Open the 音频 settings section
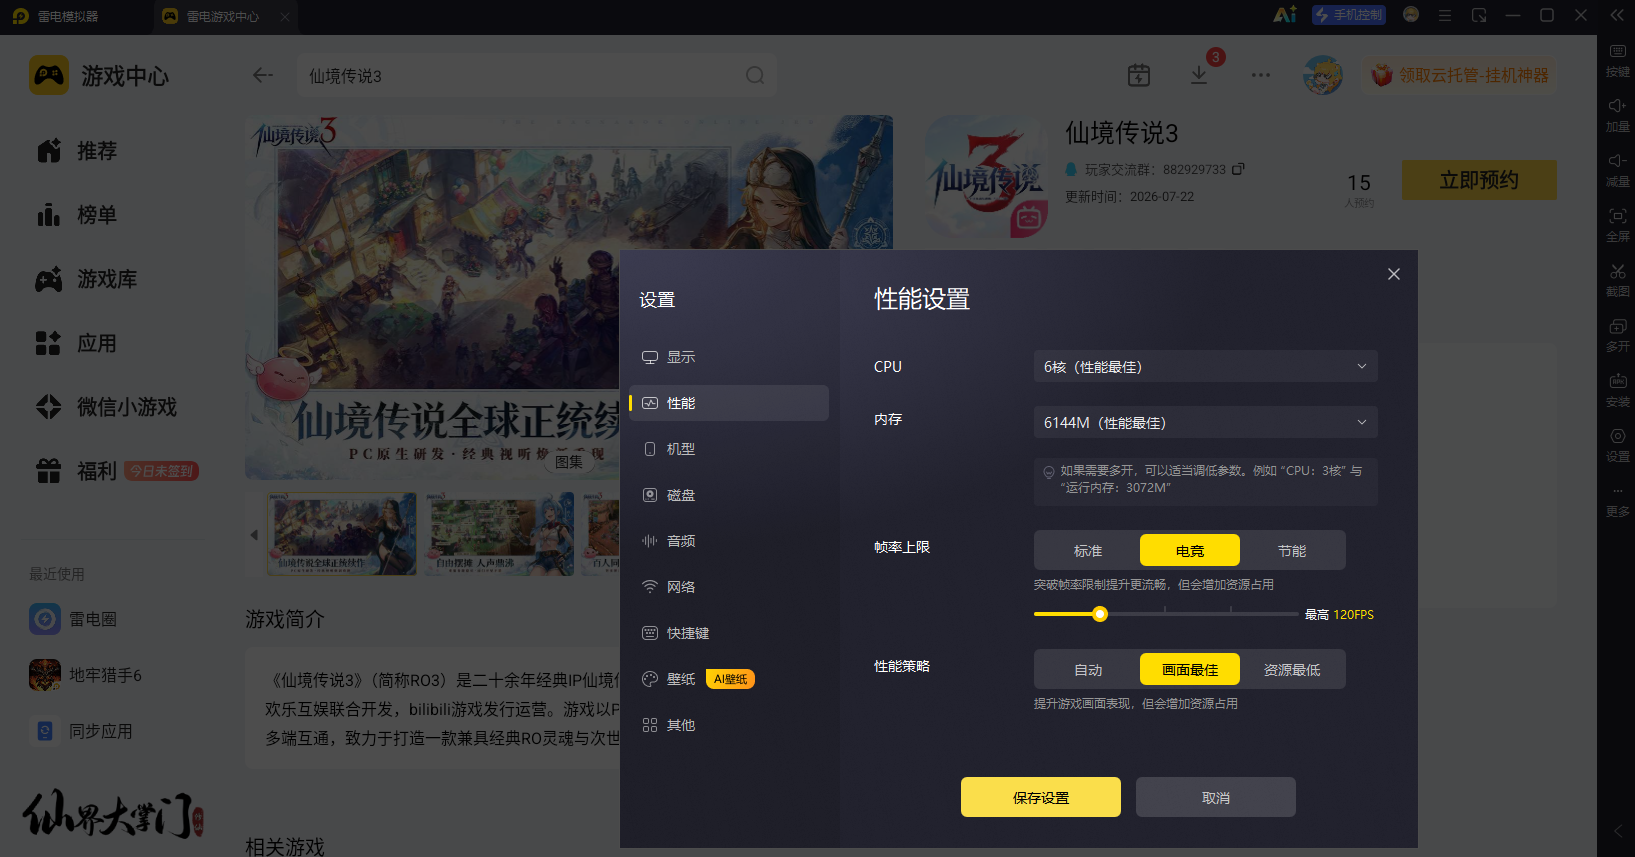The width and height of the screenshot is (1635, 857). coord(729,541)
